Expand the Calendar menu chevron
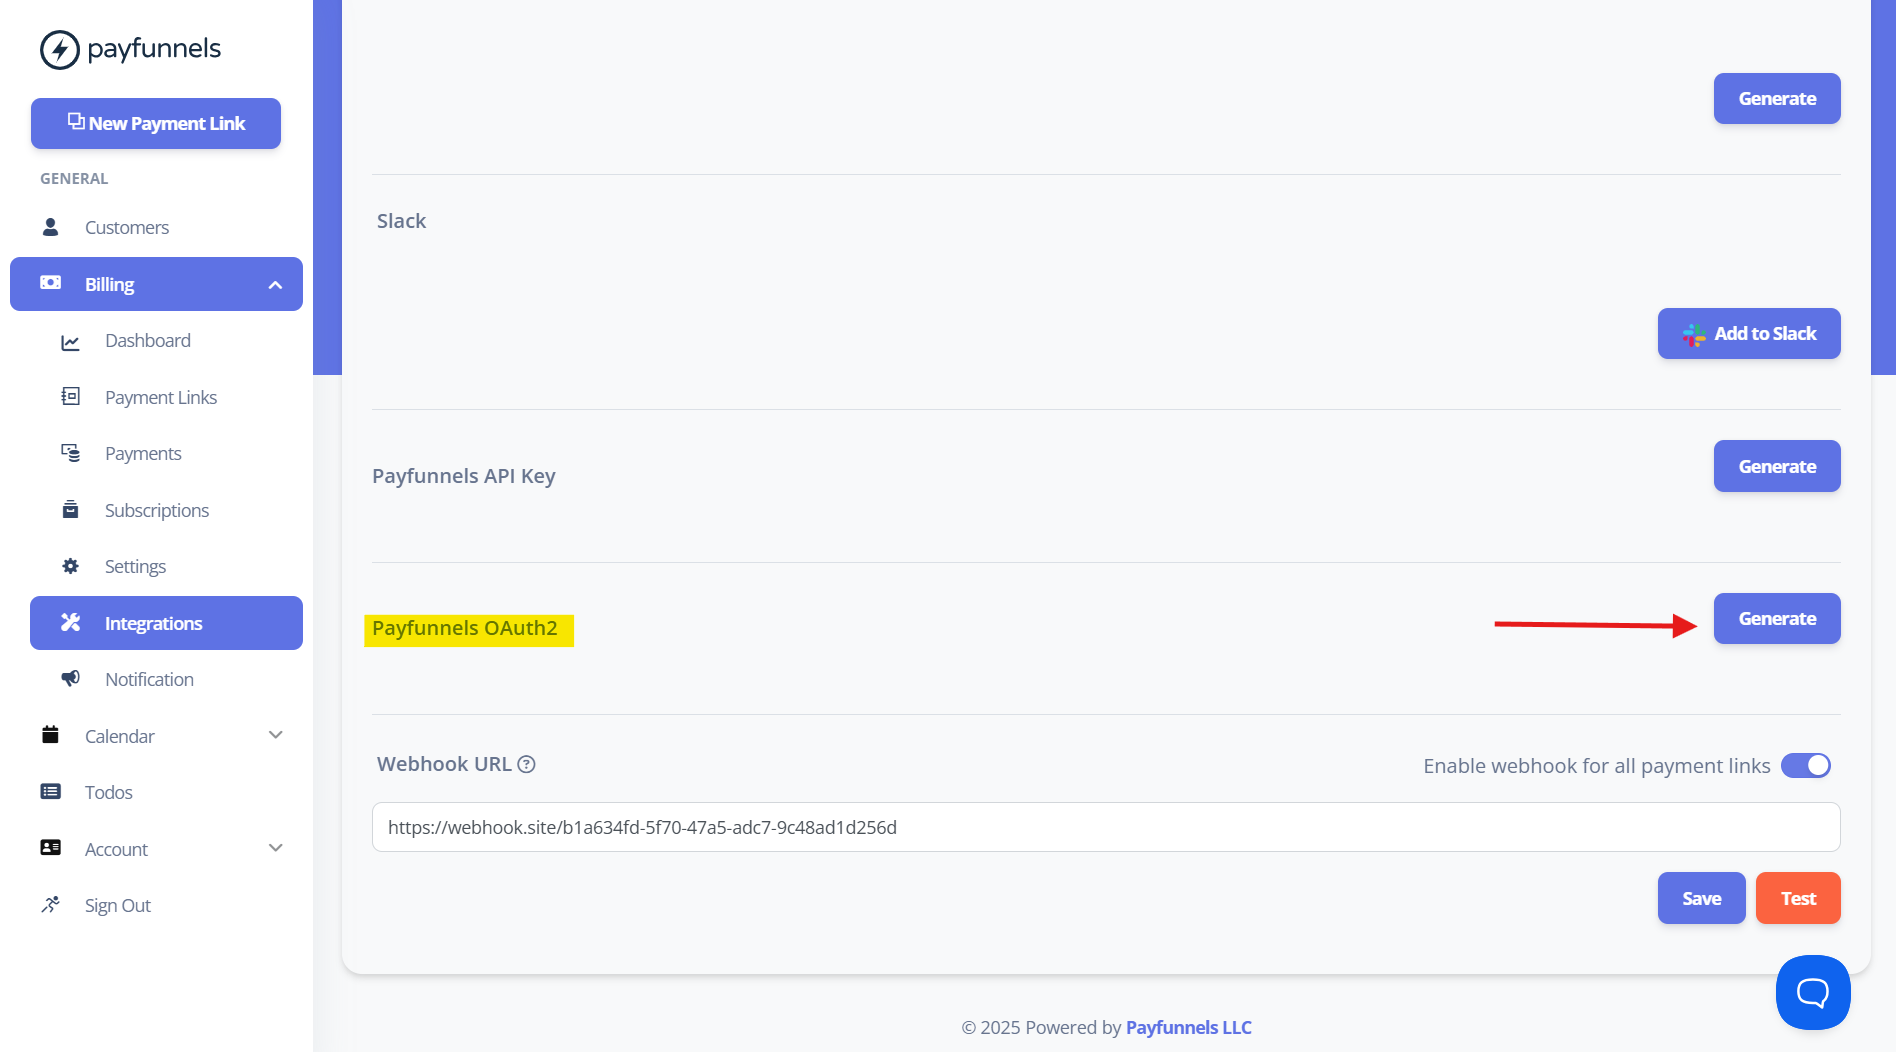Viewport: 1896px width, 1052px height. click(276, 735)
